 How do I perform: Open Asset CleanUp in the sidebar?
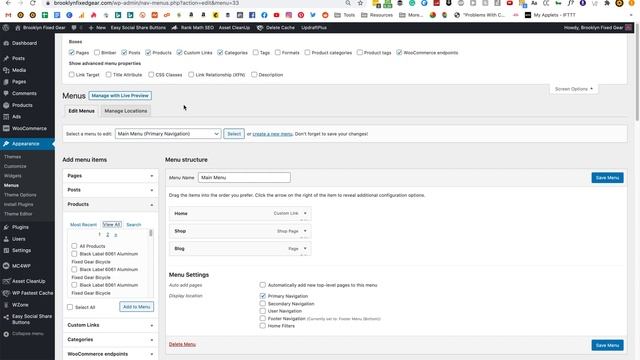(x=28, y=281)
